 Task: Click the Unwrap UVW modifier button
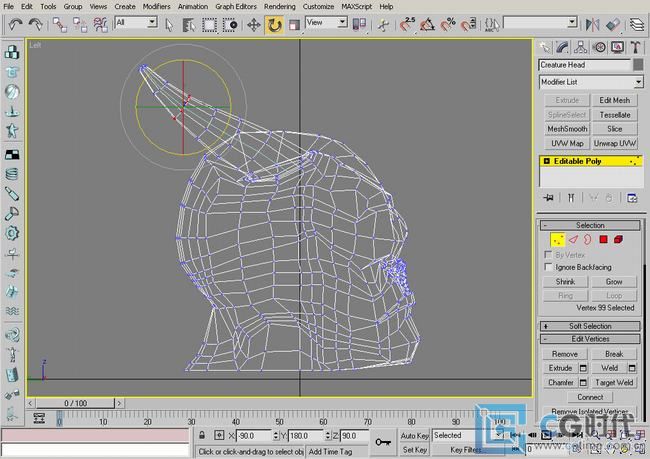pos(614,143)
